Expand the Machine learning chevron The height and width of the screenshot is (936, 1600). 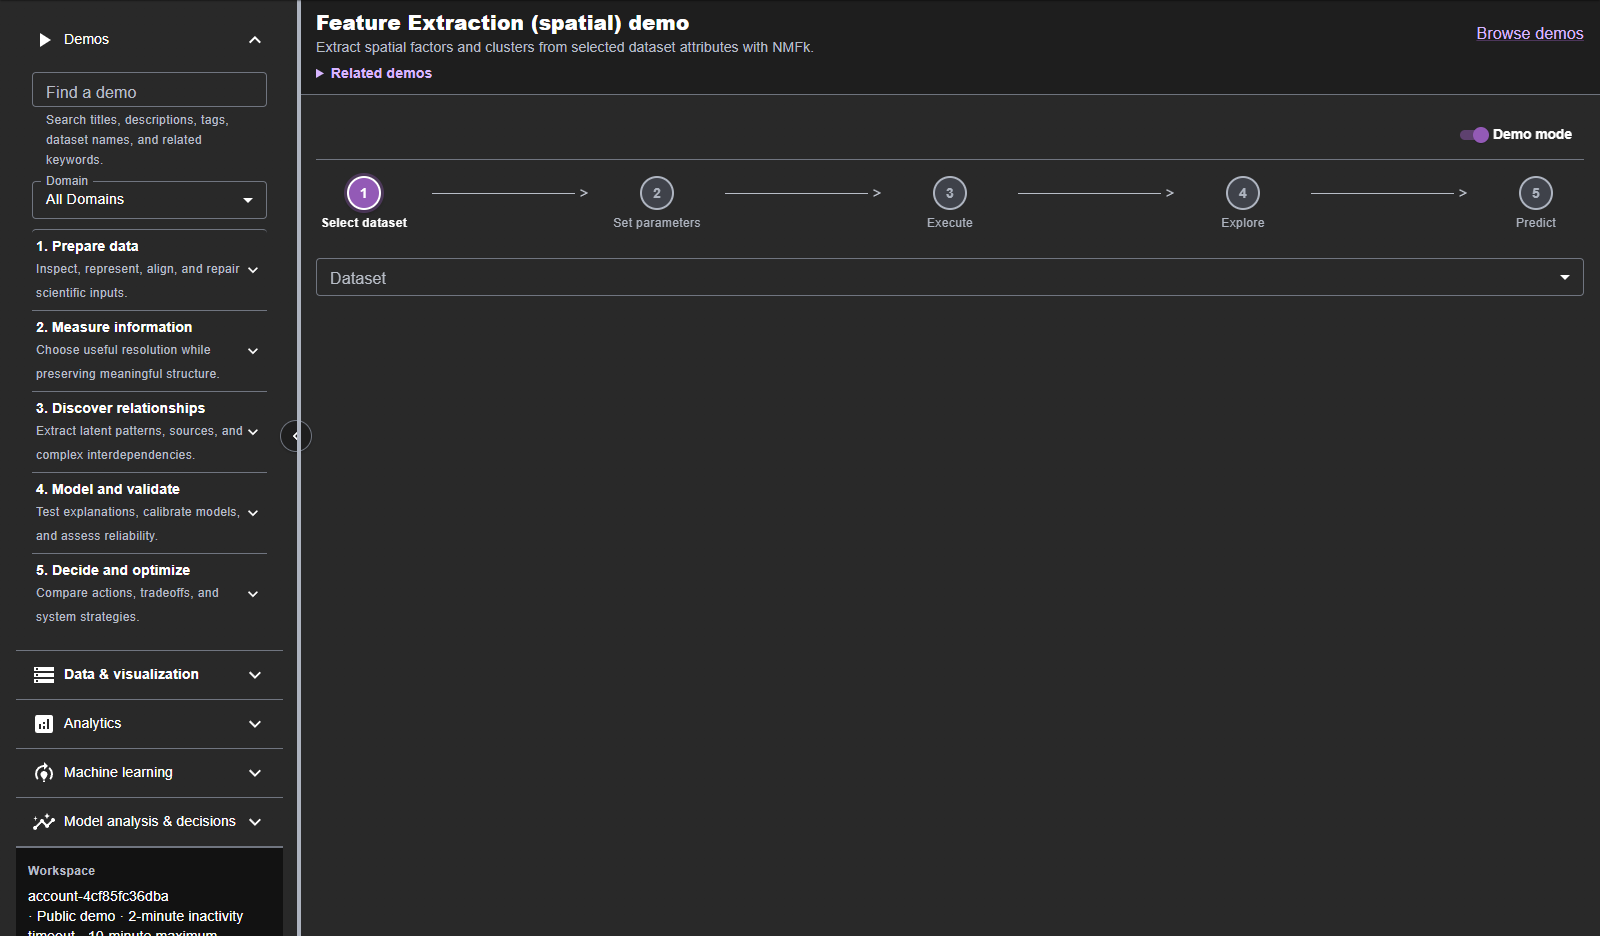point(255,773)
